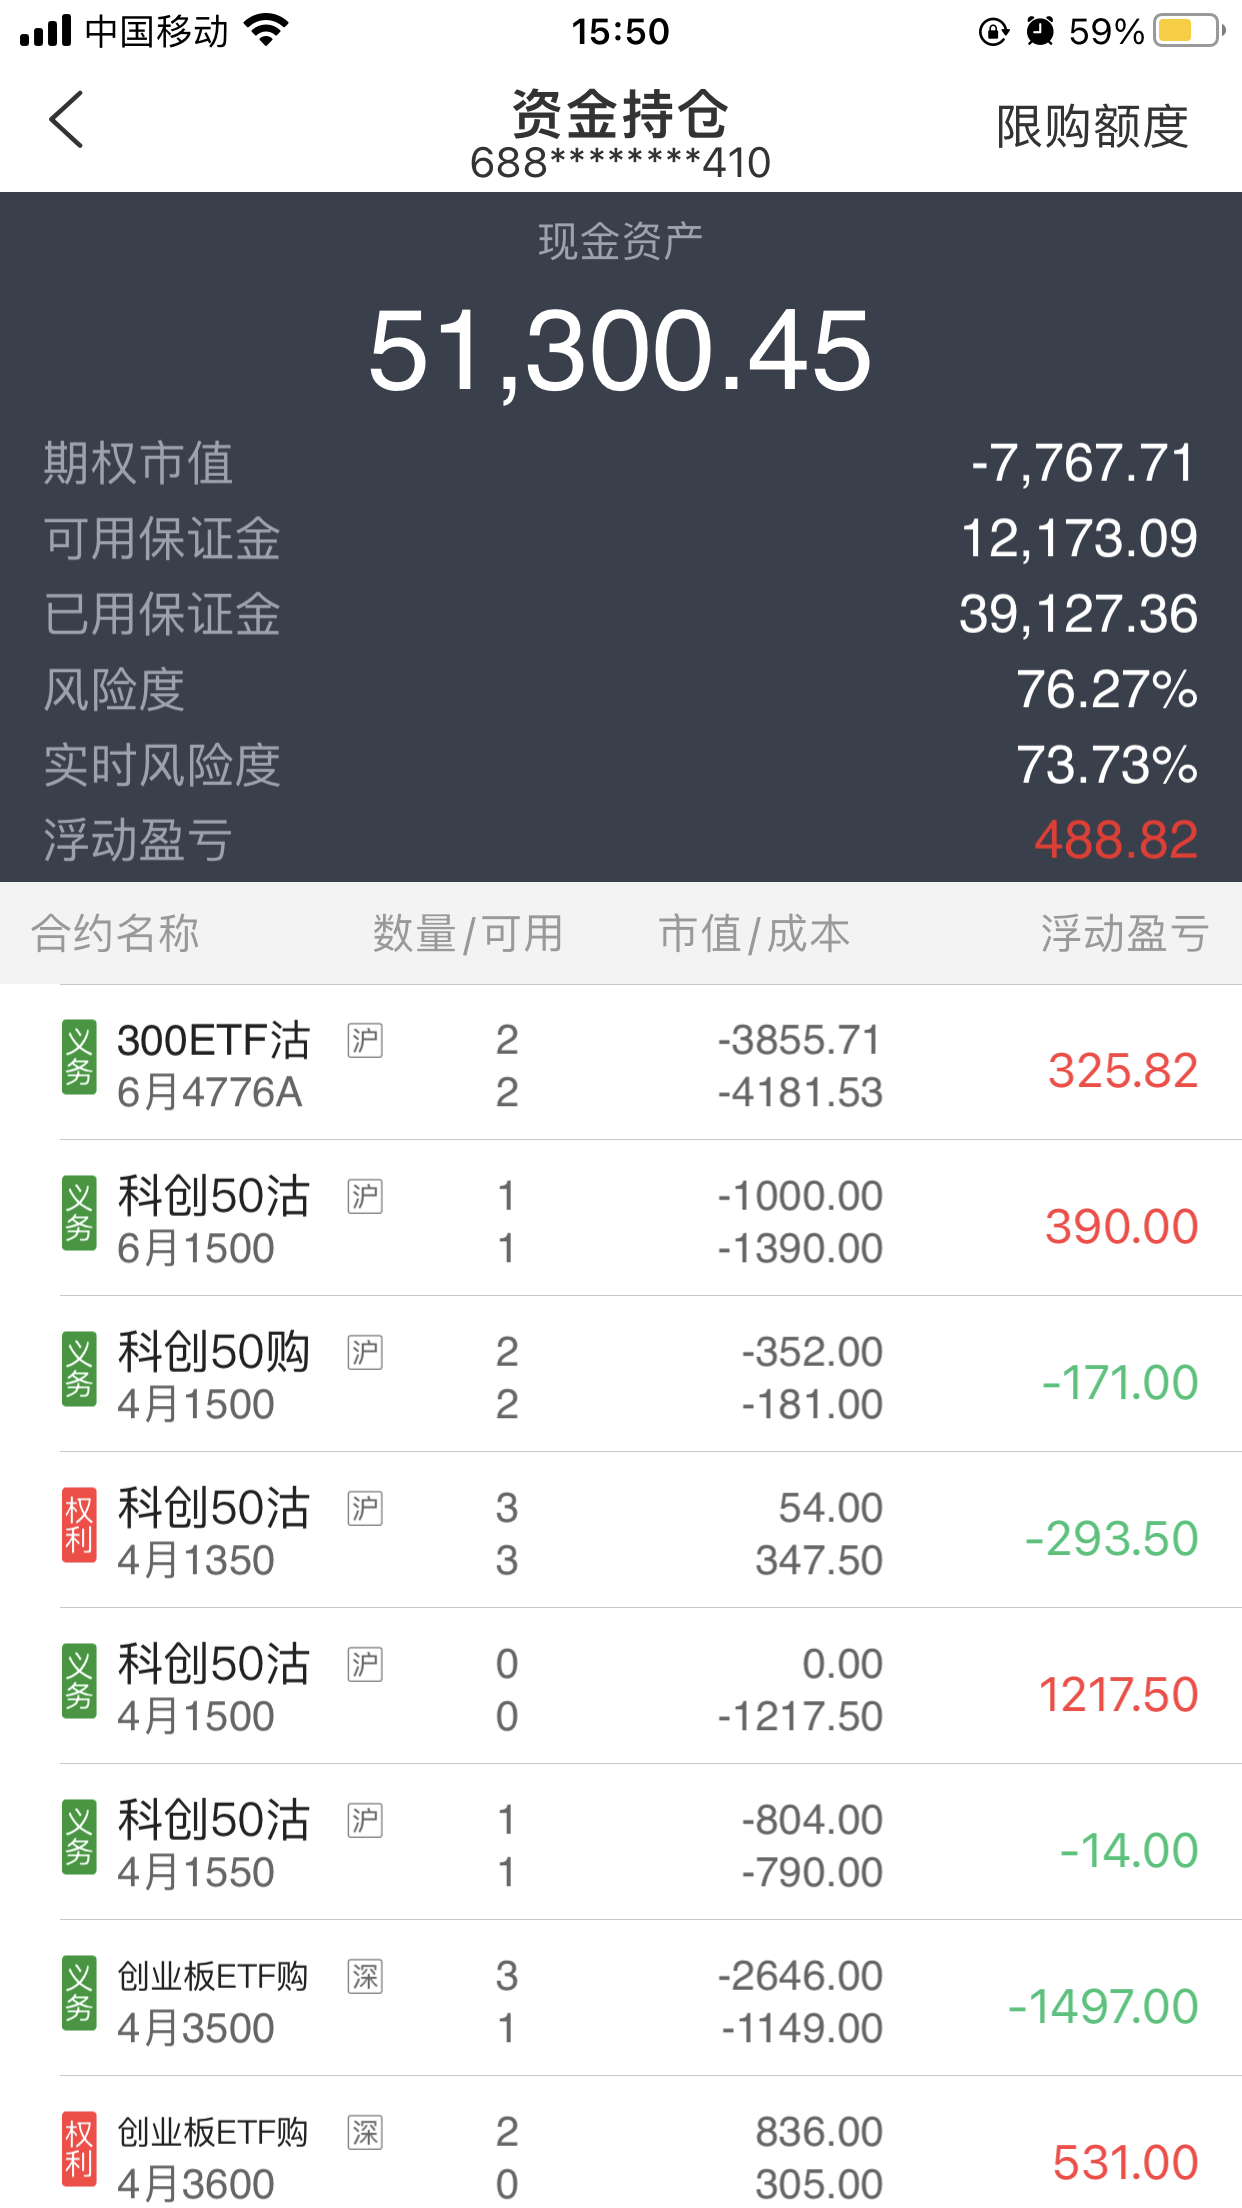Tap the 488.82 floating profit value

1115,840
